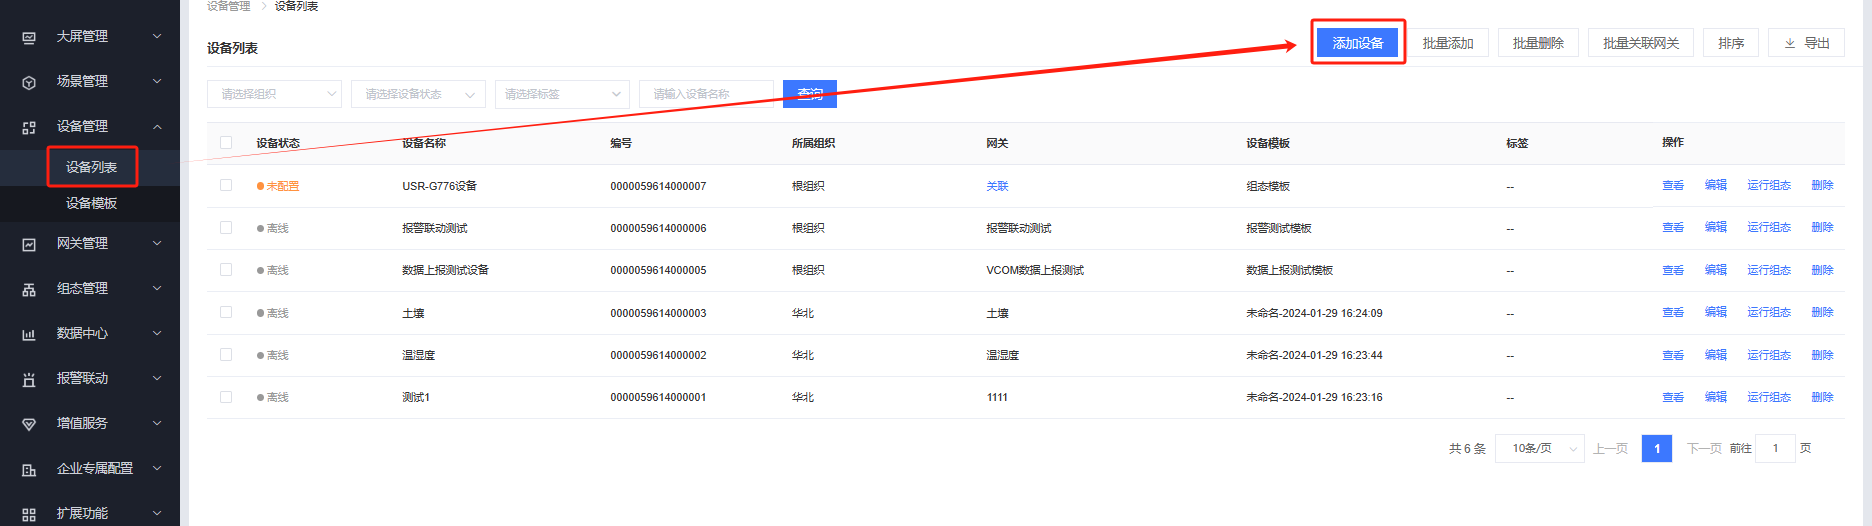Screen dimensions: 1872x526
Task: Click the 导出 export button
Action: coord(1806,43)
